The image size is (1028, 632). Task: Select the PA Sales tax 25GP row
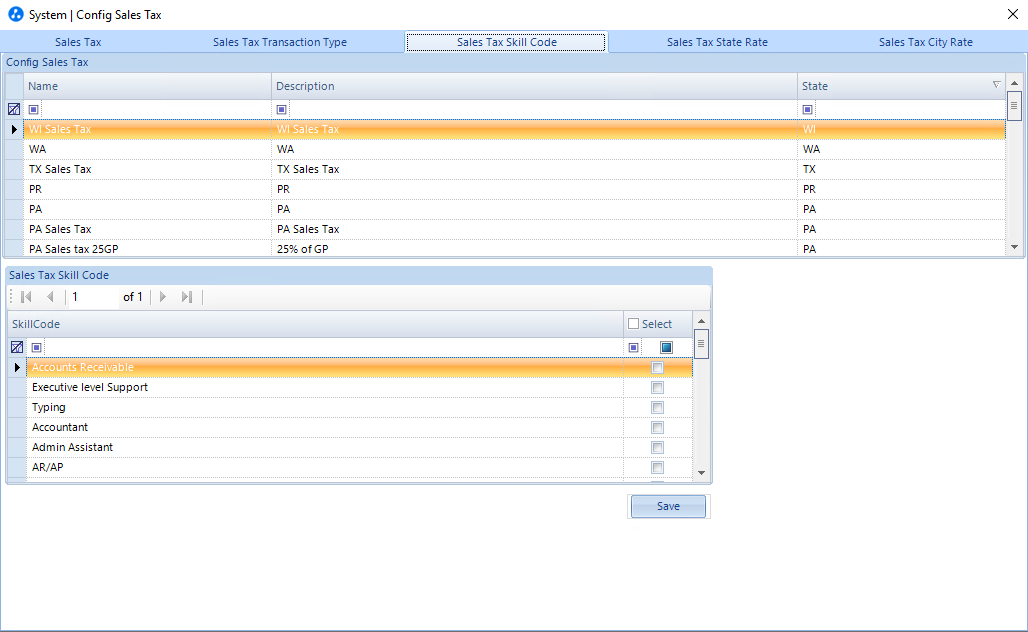click(x=515, y=248)
